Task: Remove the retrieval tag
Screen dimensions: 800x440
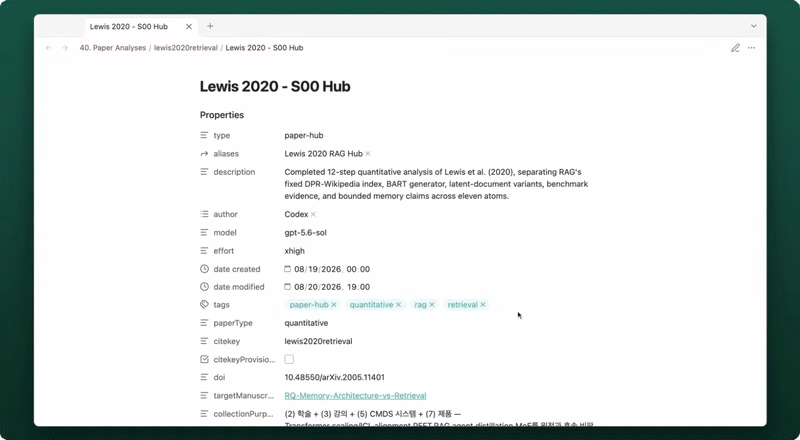Action: pyautogui.click(x=483, y=305)
